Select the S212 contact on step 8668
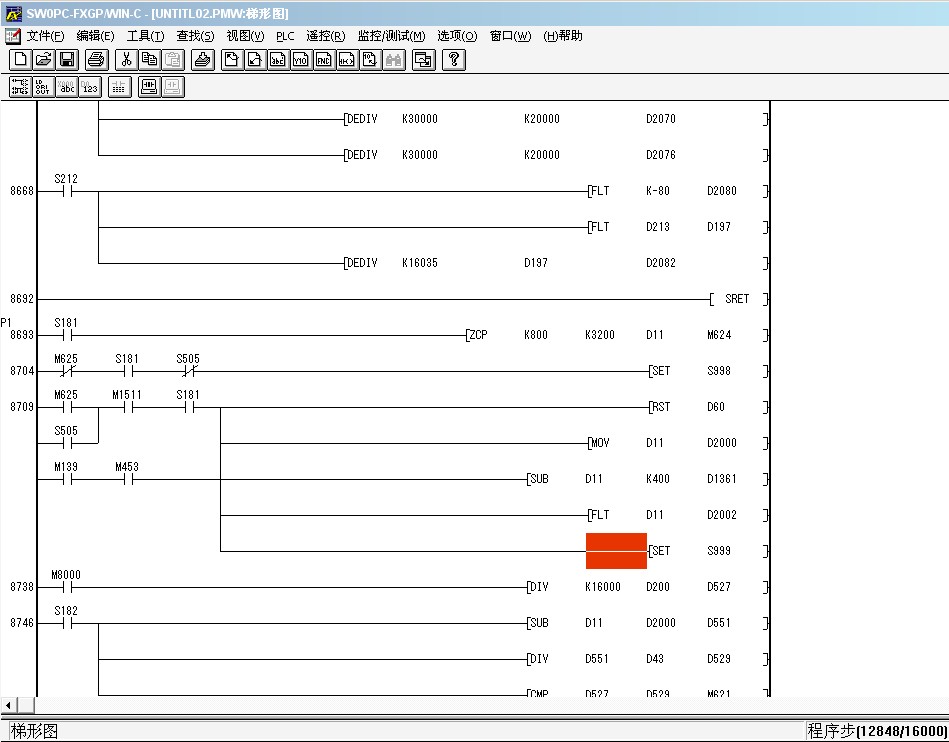Screen dimensions: 949x742 (x=67, y=191)
